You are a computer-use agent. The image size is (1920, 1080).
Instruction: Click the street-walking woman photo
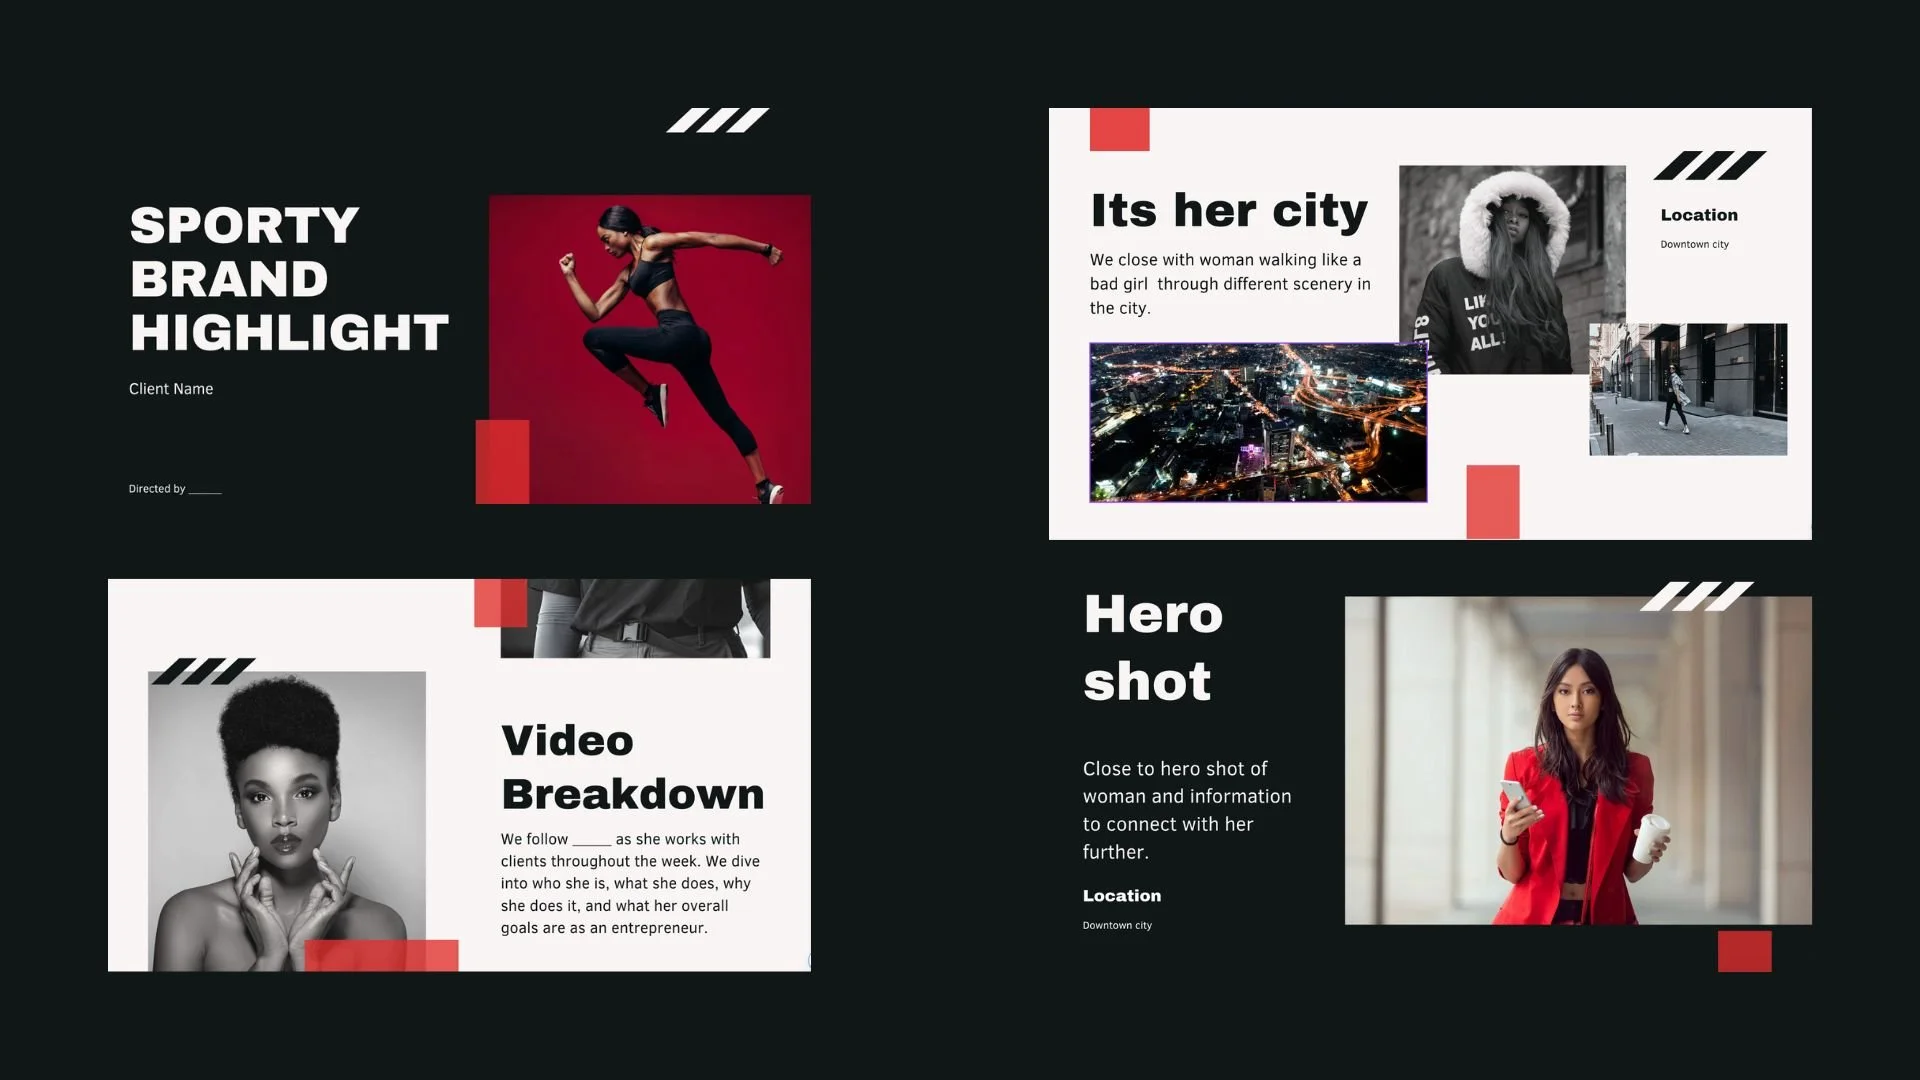[1687, 388]
